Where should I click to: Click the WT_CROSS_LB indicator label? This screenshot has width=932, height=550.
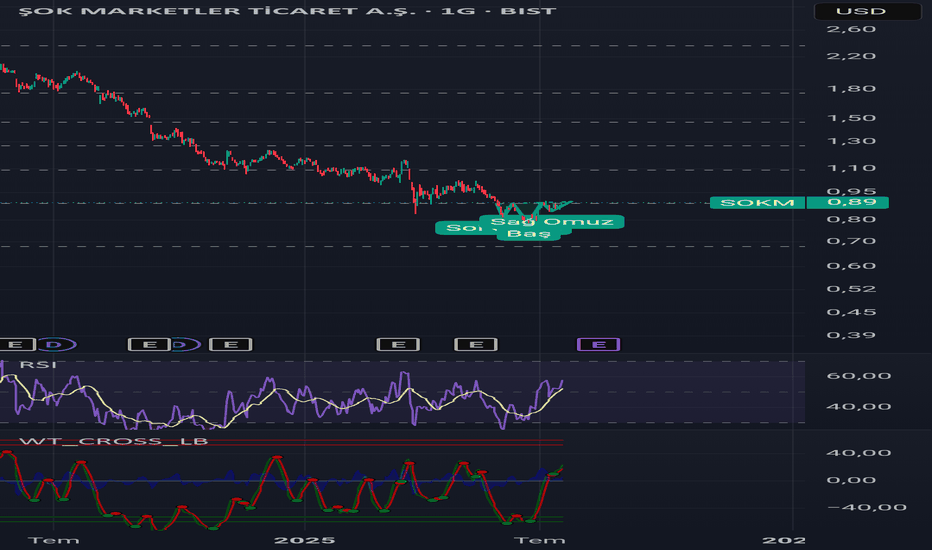coord(114,441)
